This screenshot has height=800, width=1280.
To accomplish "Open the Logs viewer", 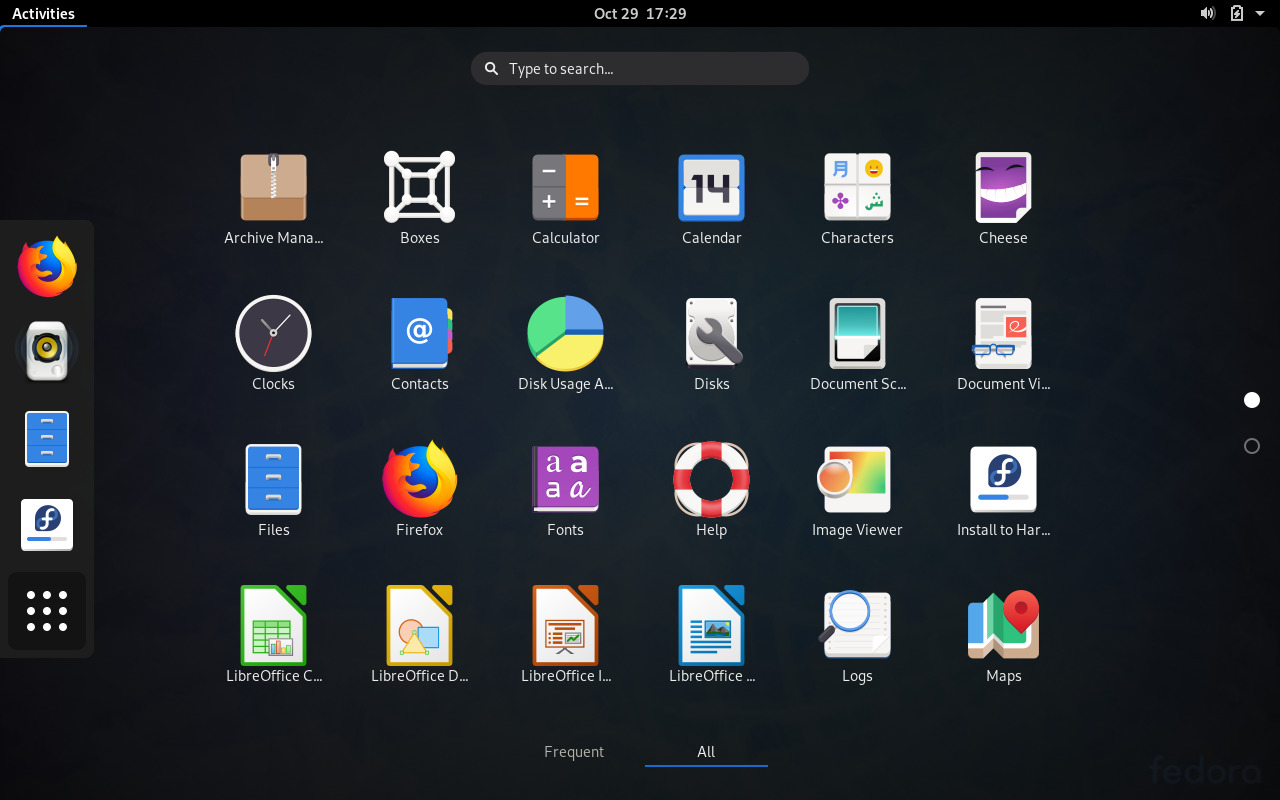I will coord(857,624).
